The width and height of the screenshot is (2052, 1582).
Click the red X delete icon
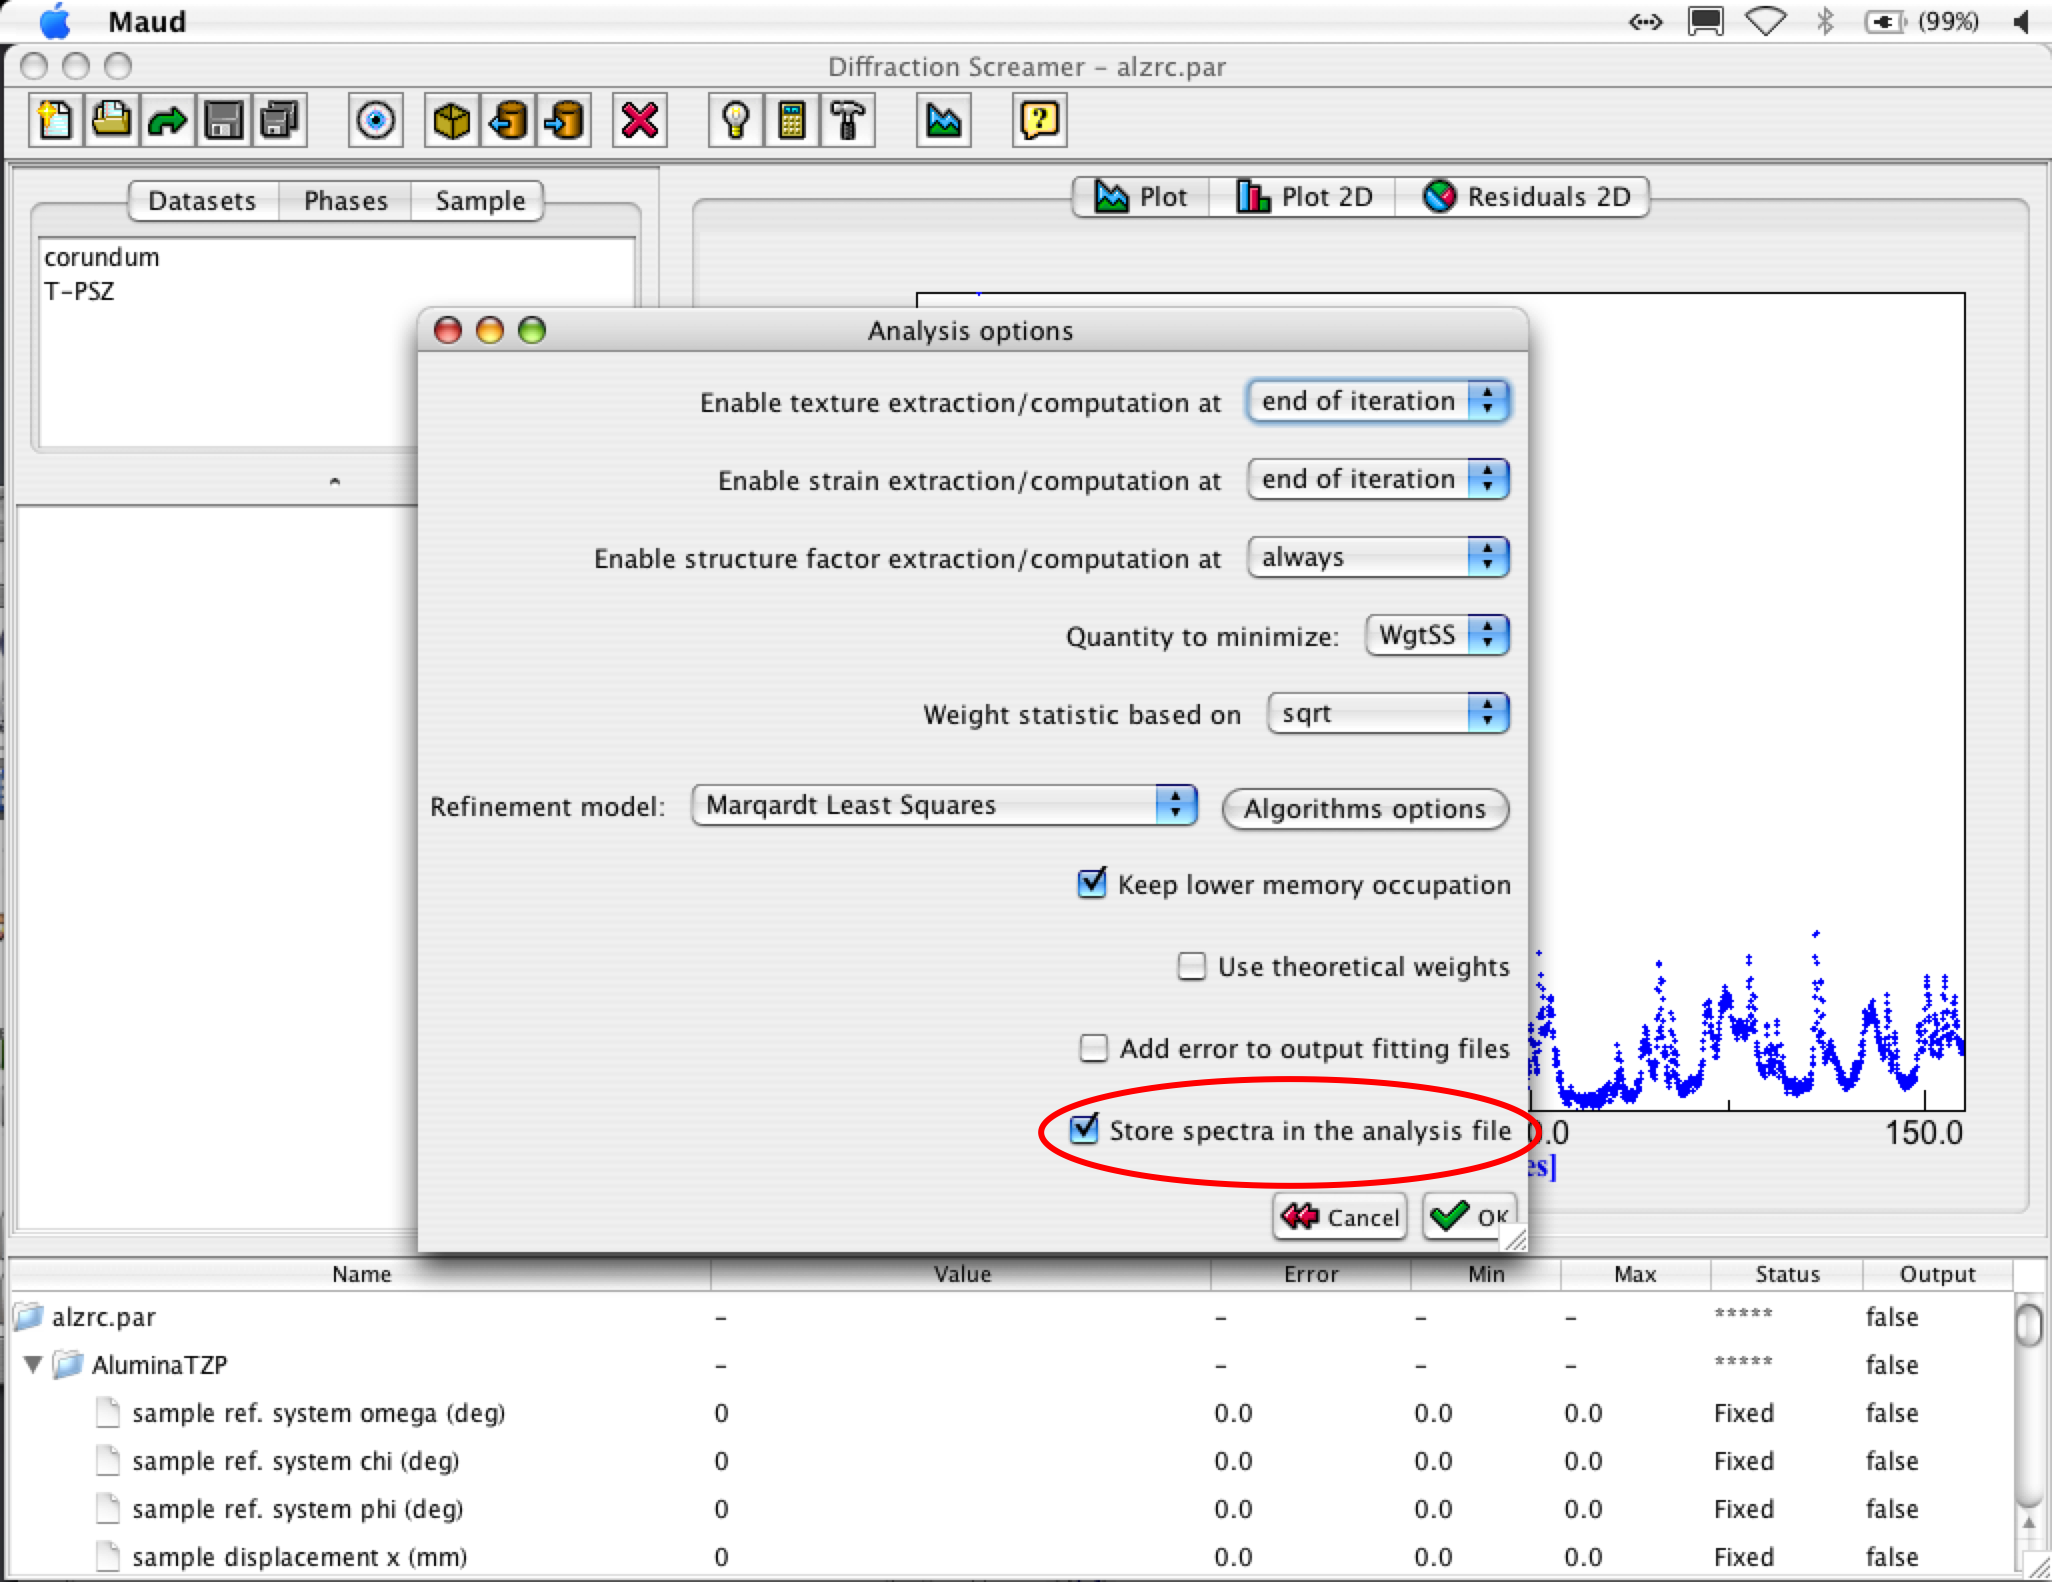(639, 121)
